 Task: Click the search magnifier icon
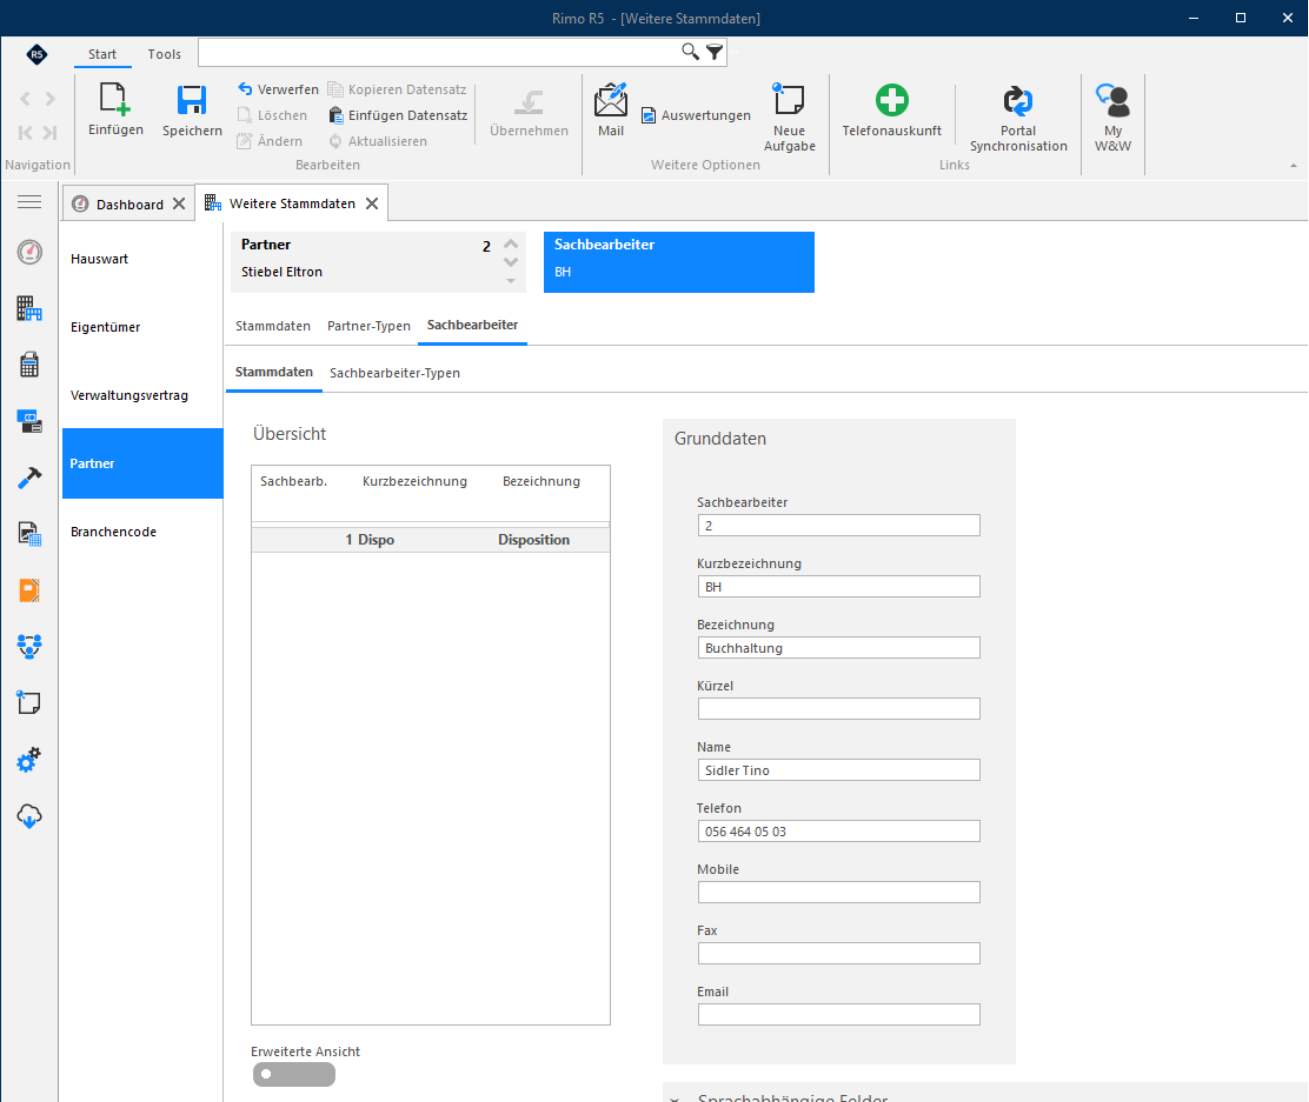[690, 52]
